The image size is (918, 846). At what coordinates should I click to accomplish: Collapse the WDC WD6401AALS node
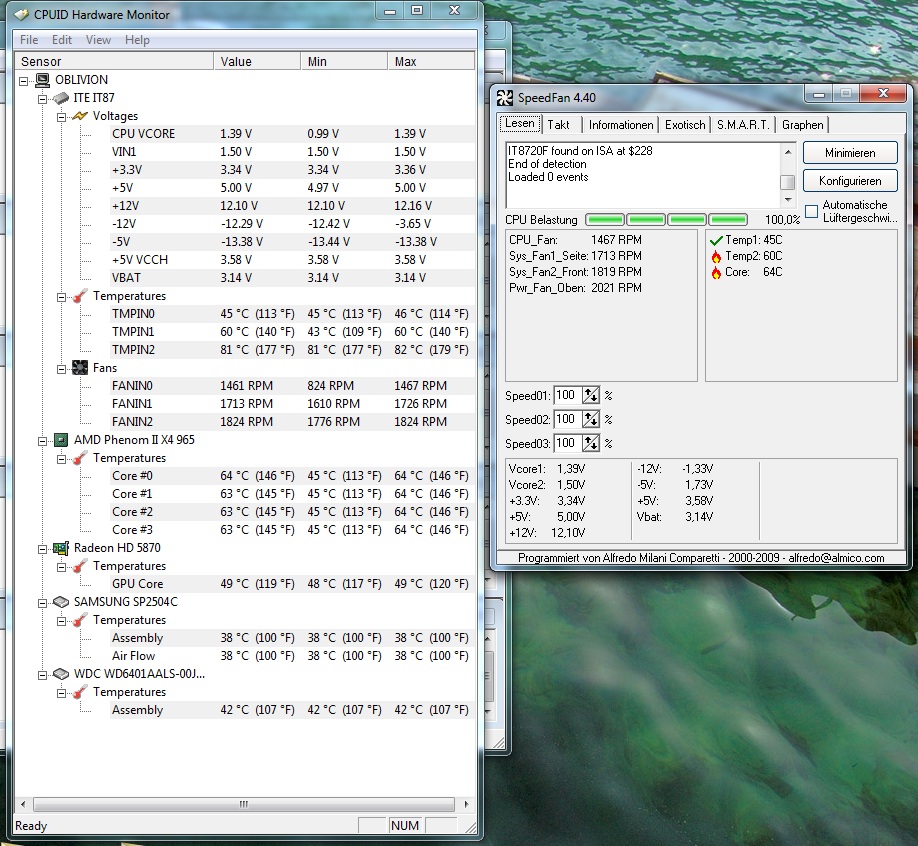click(42, 675)
